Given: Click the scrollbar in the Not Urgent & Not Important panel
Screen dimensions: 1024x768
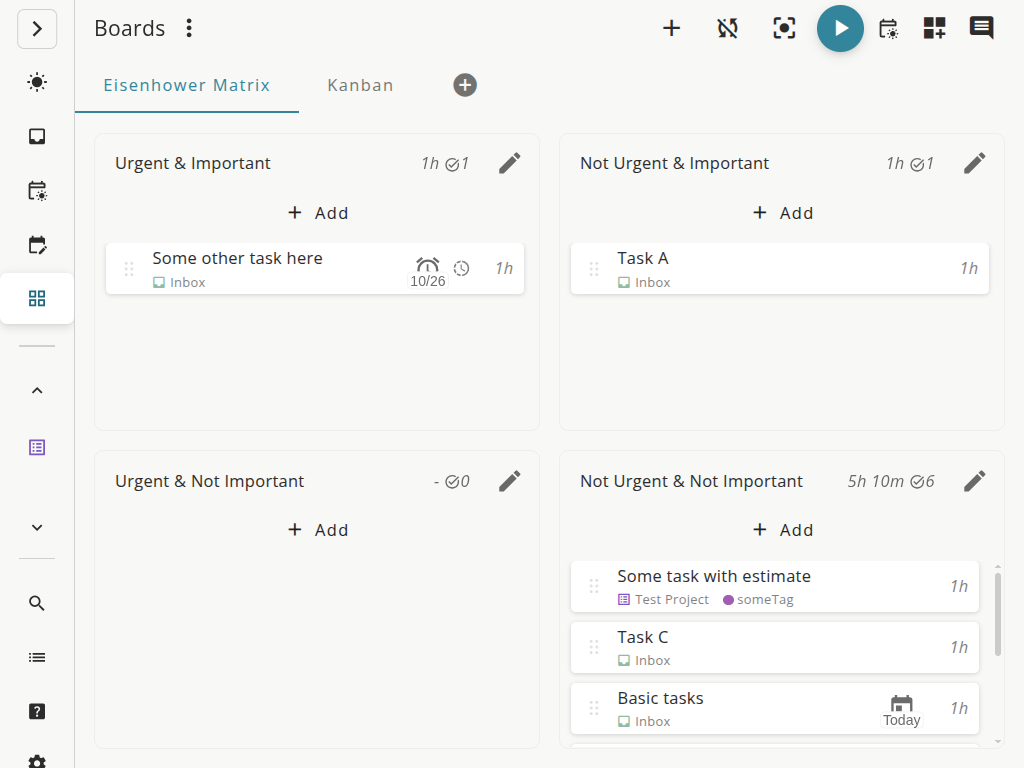Looking at the screenshot, I should (x=997, y=612).
